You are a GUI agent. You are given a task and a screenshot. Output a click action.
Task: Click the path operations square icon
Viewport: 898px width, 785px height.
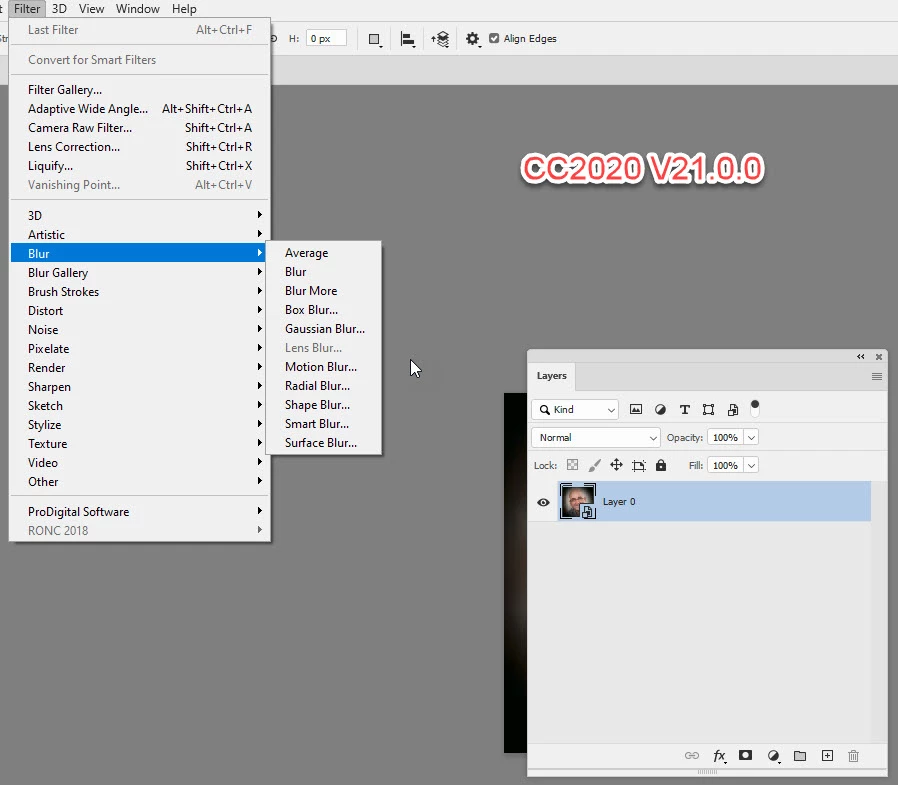point(375,39)
